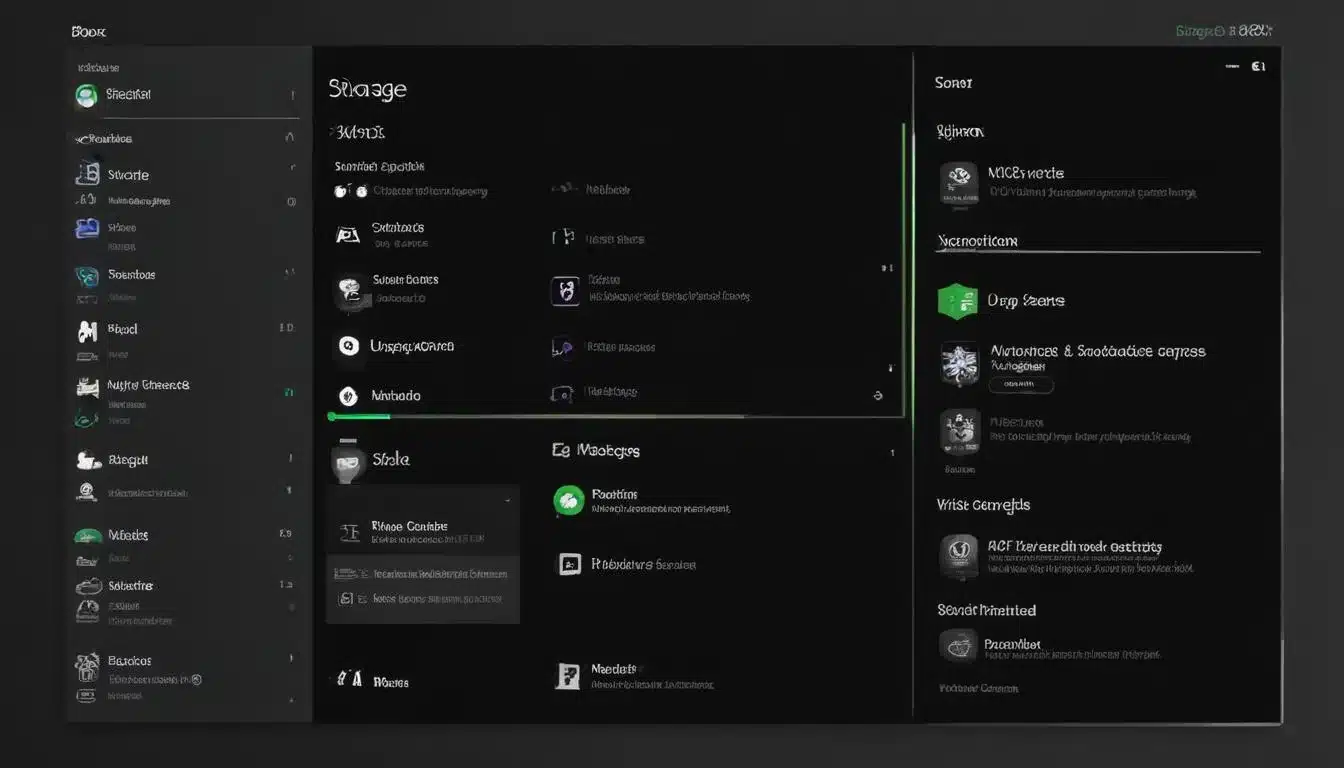Click the green progress slider under Mabado
The image size is (1344, 768).
pos(360,416)
